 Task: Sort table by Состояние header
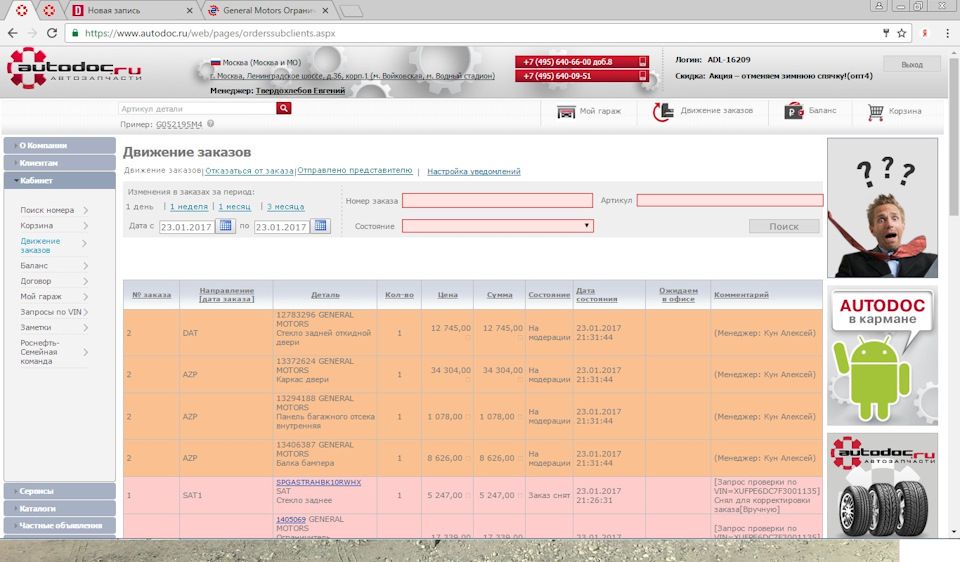click(549, 295)
